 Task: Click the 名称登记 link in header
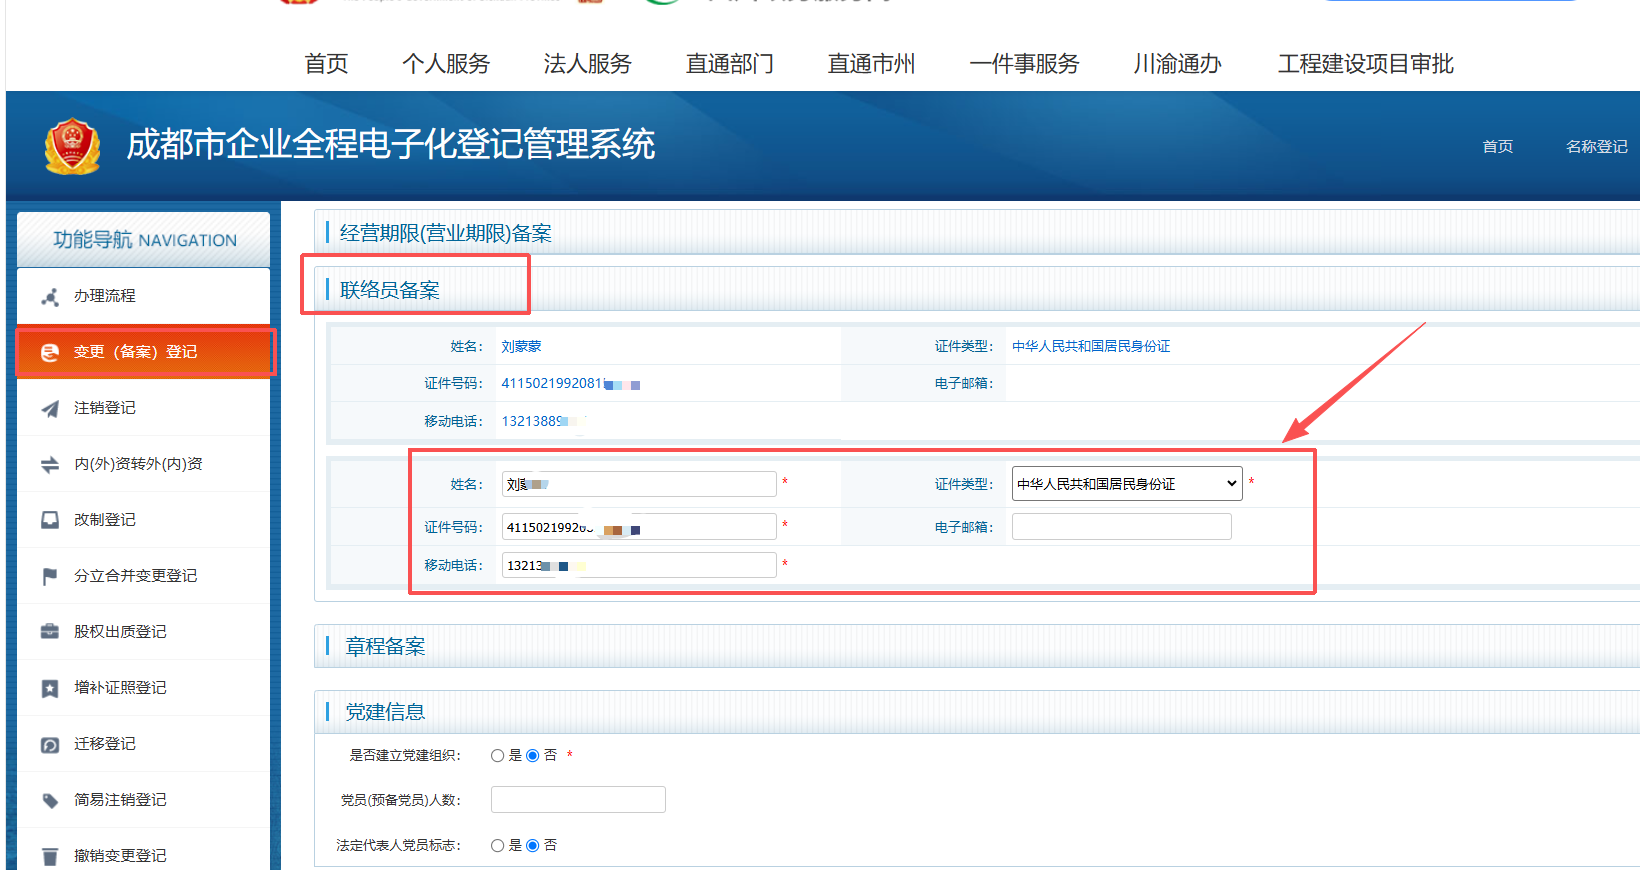tap(1596, 147)
